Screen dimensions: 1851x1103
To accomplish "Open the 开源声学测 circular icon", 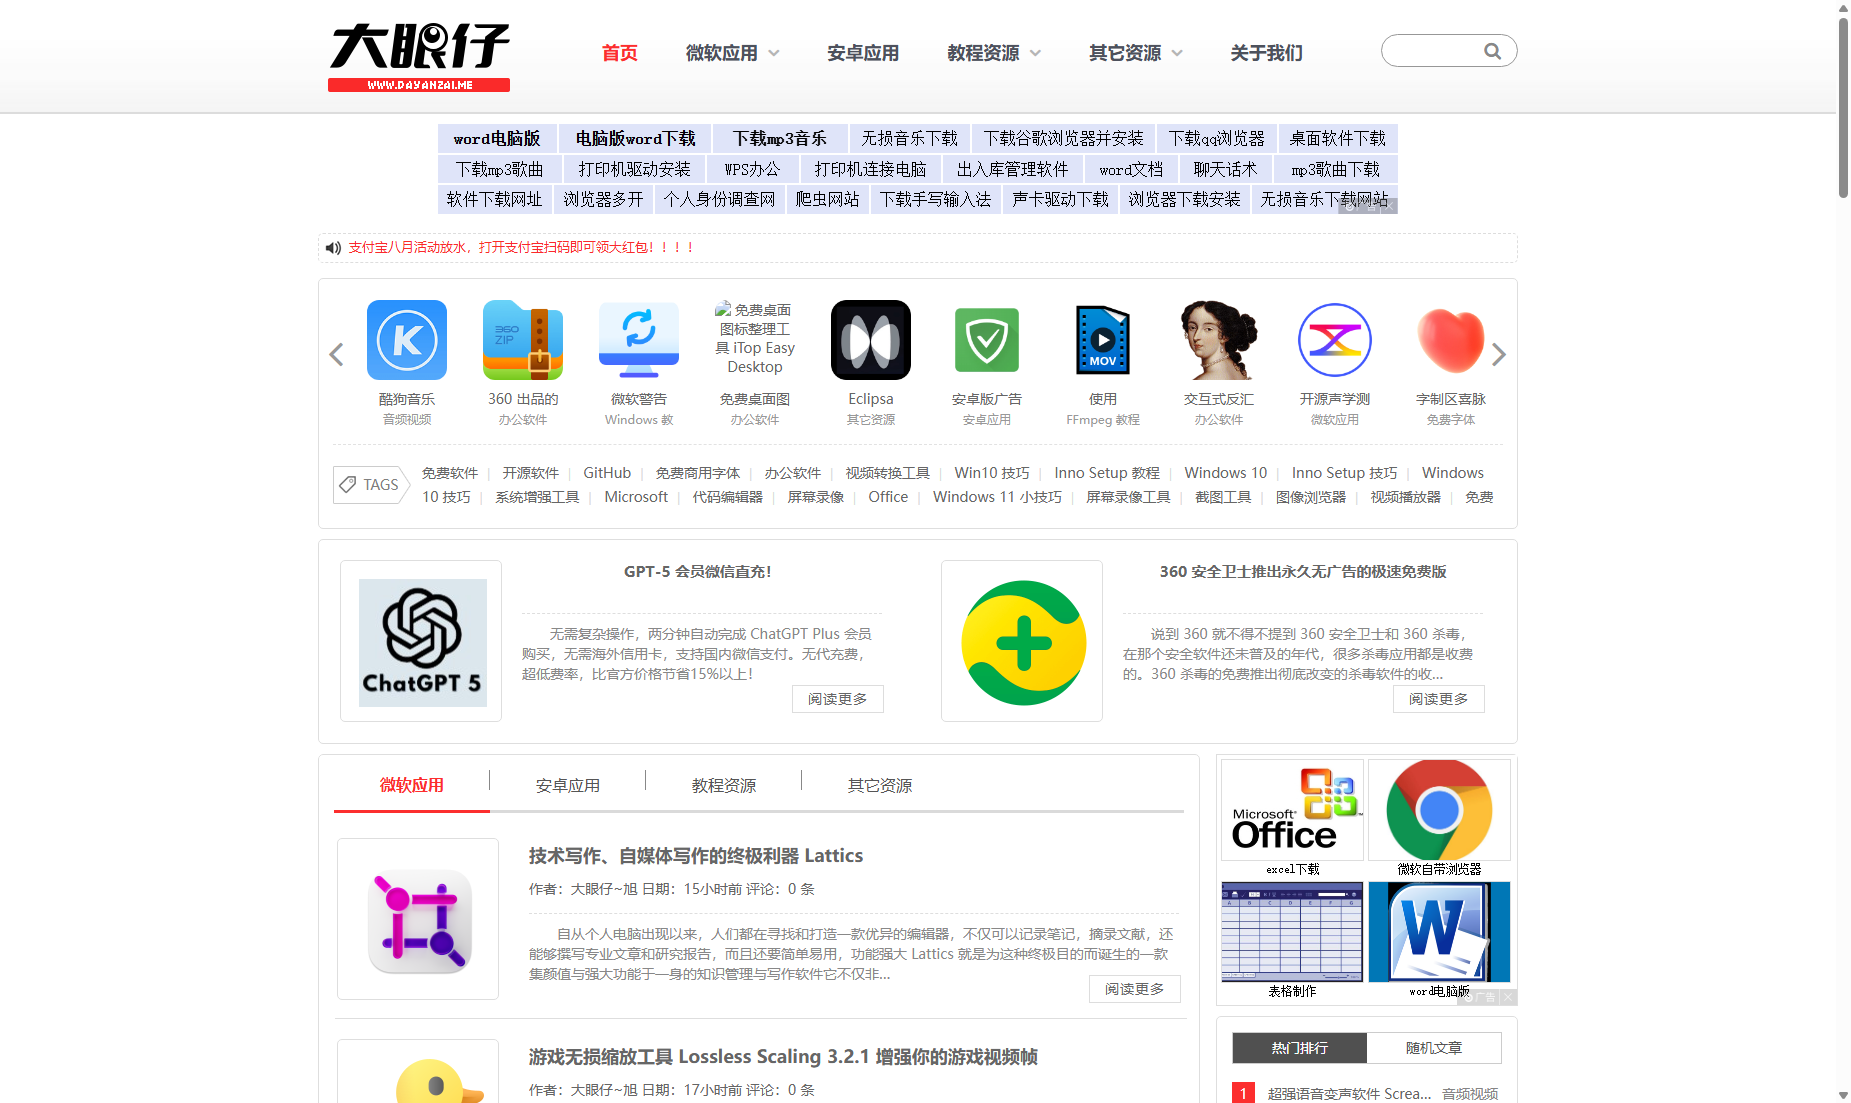I will pos(1335,340).
